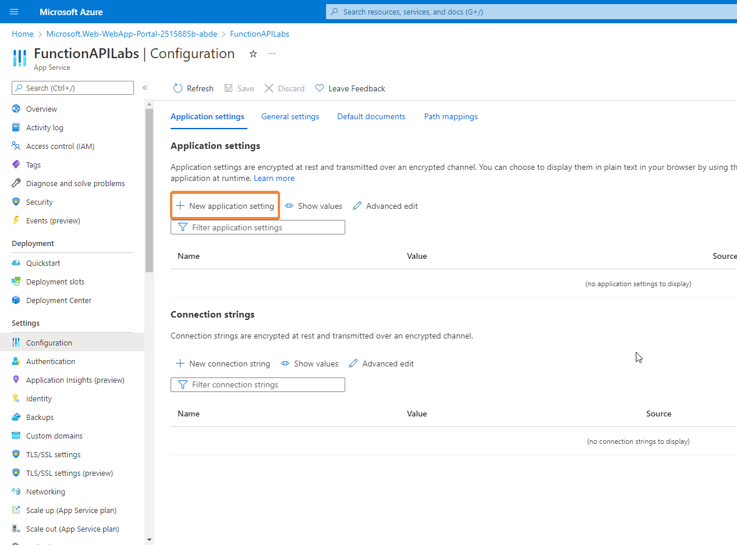Show values for connection strings
737x545 pixels.
309,364
